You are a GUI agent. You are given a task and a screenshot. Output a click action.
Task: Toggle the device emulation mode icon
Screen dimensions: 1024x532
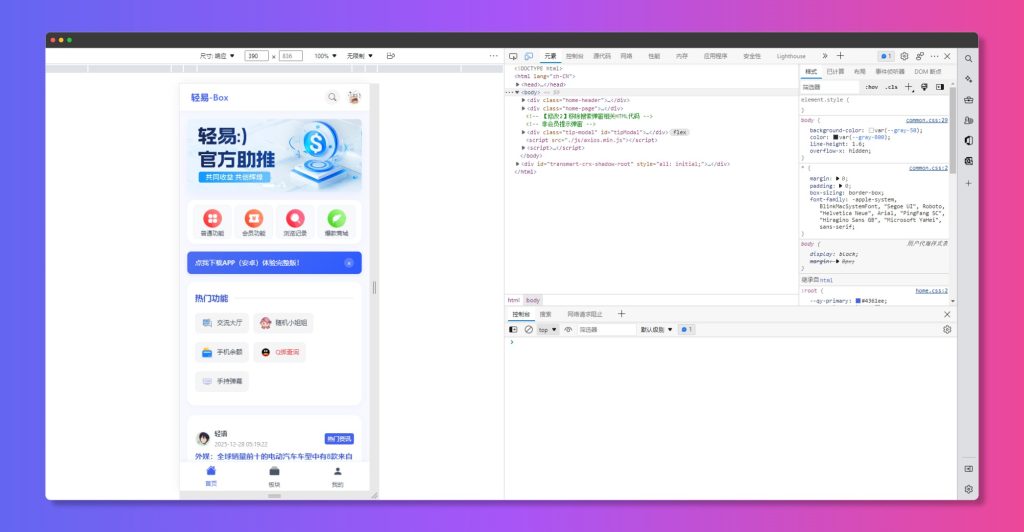[527, 56]
